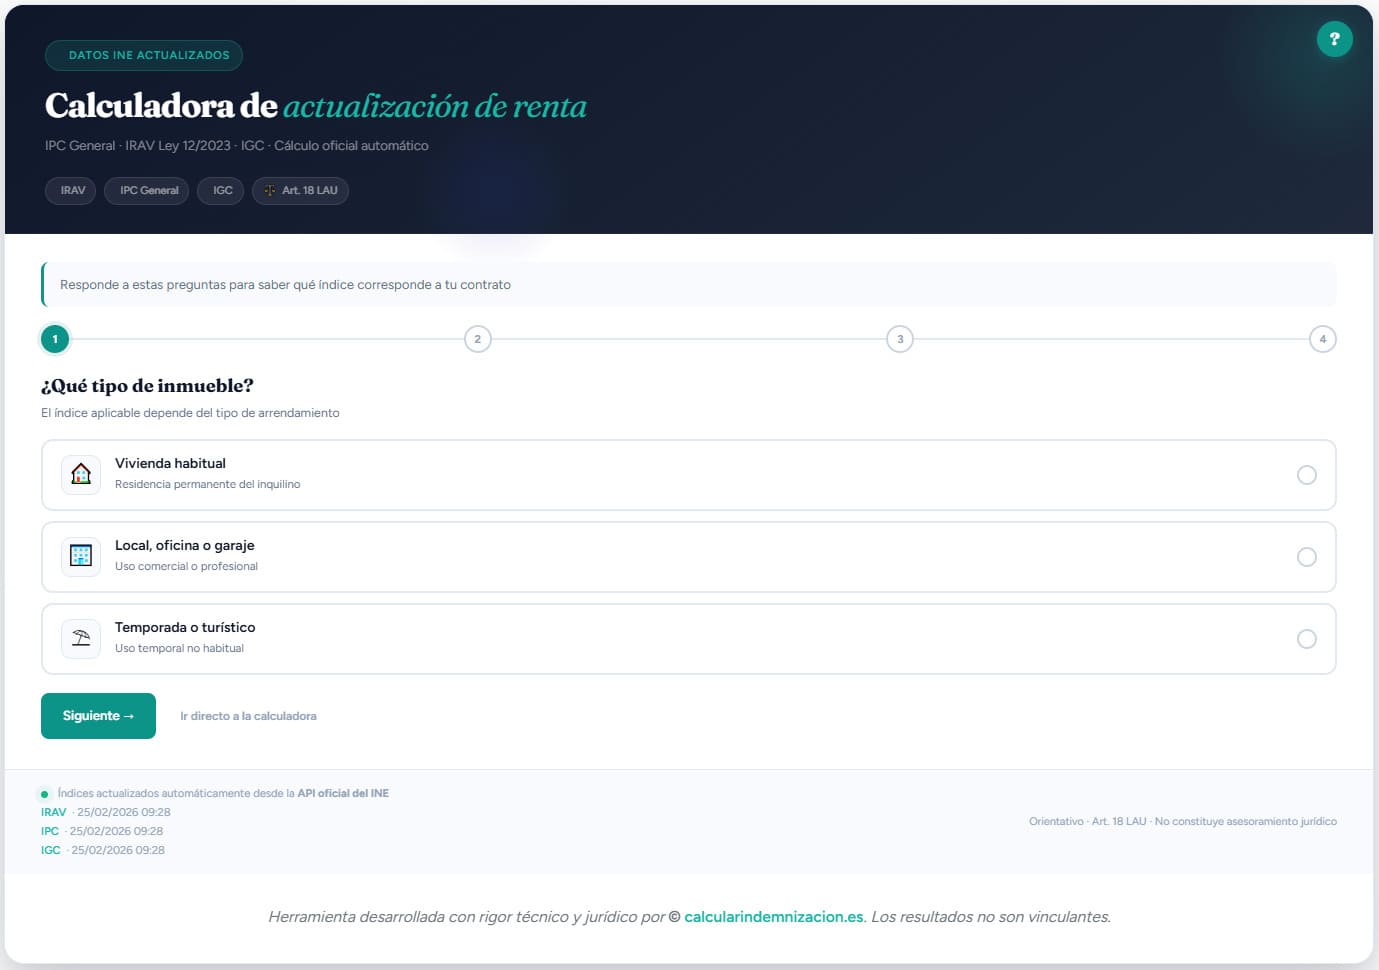Click the 'Responde a estas preguntas' info banner
This screenshot has width=1379, height=970.
tap(689, 285)
